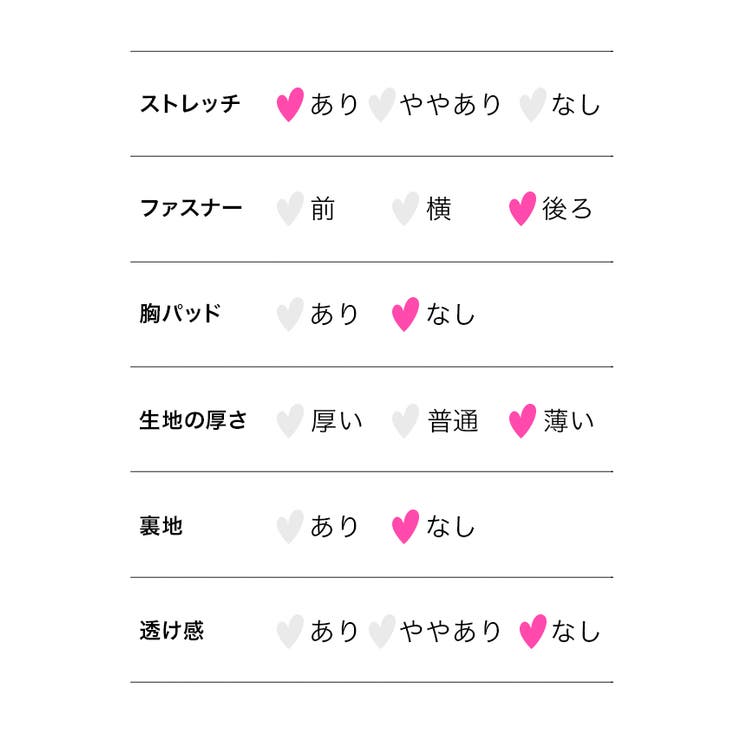
Task: Click the gray heart for ストレッチ なし
Action: coord(532,104)
